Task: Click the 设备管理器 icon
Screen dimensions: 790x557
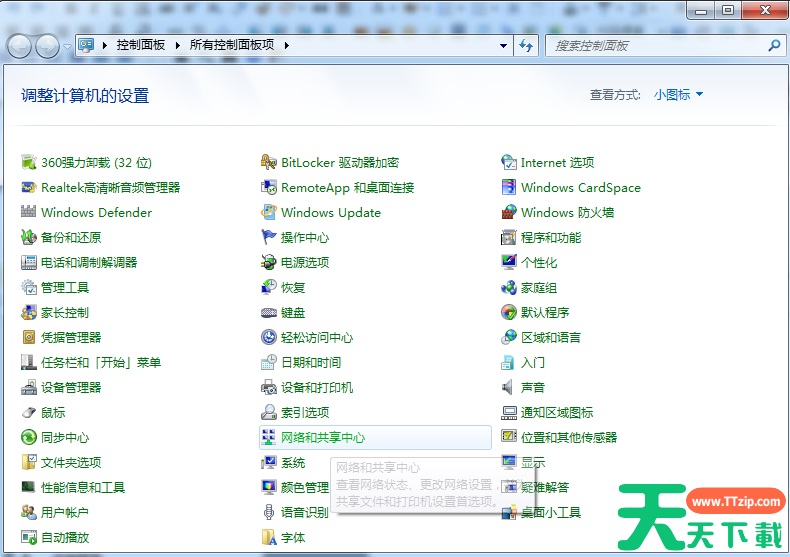Action: [x=29, y=388]
